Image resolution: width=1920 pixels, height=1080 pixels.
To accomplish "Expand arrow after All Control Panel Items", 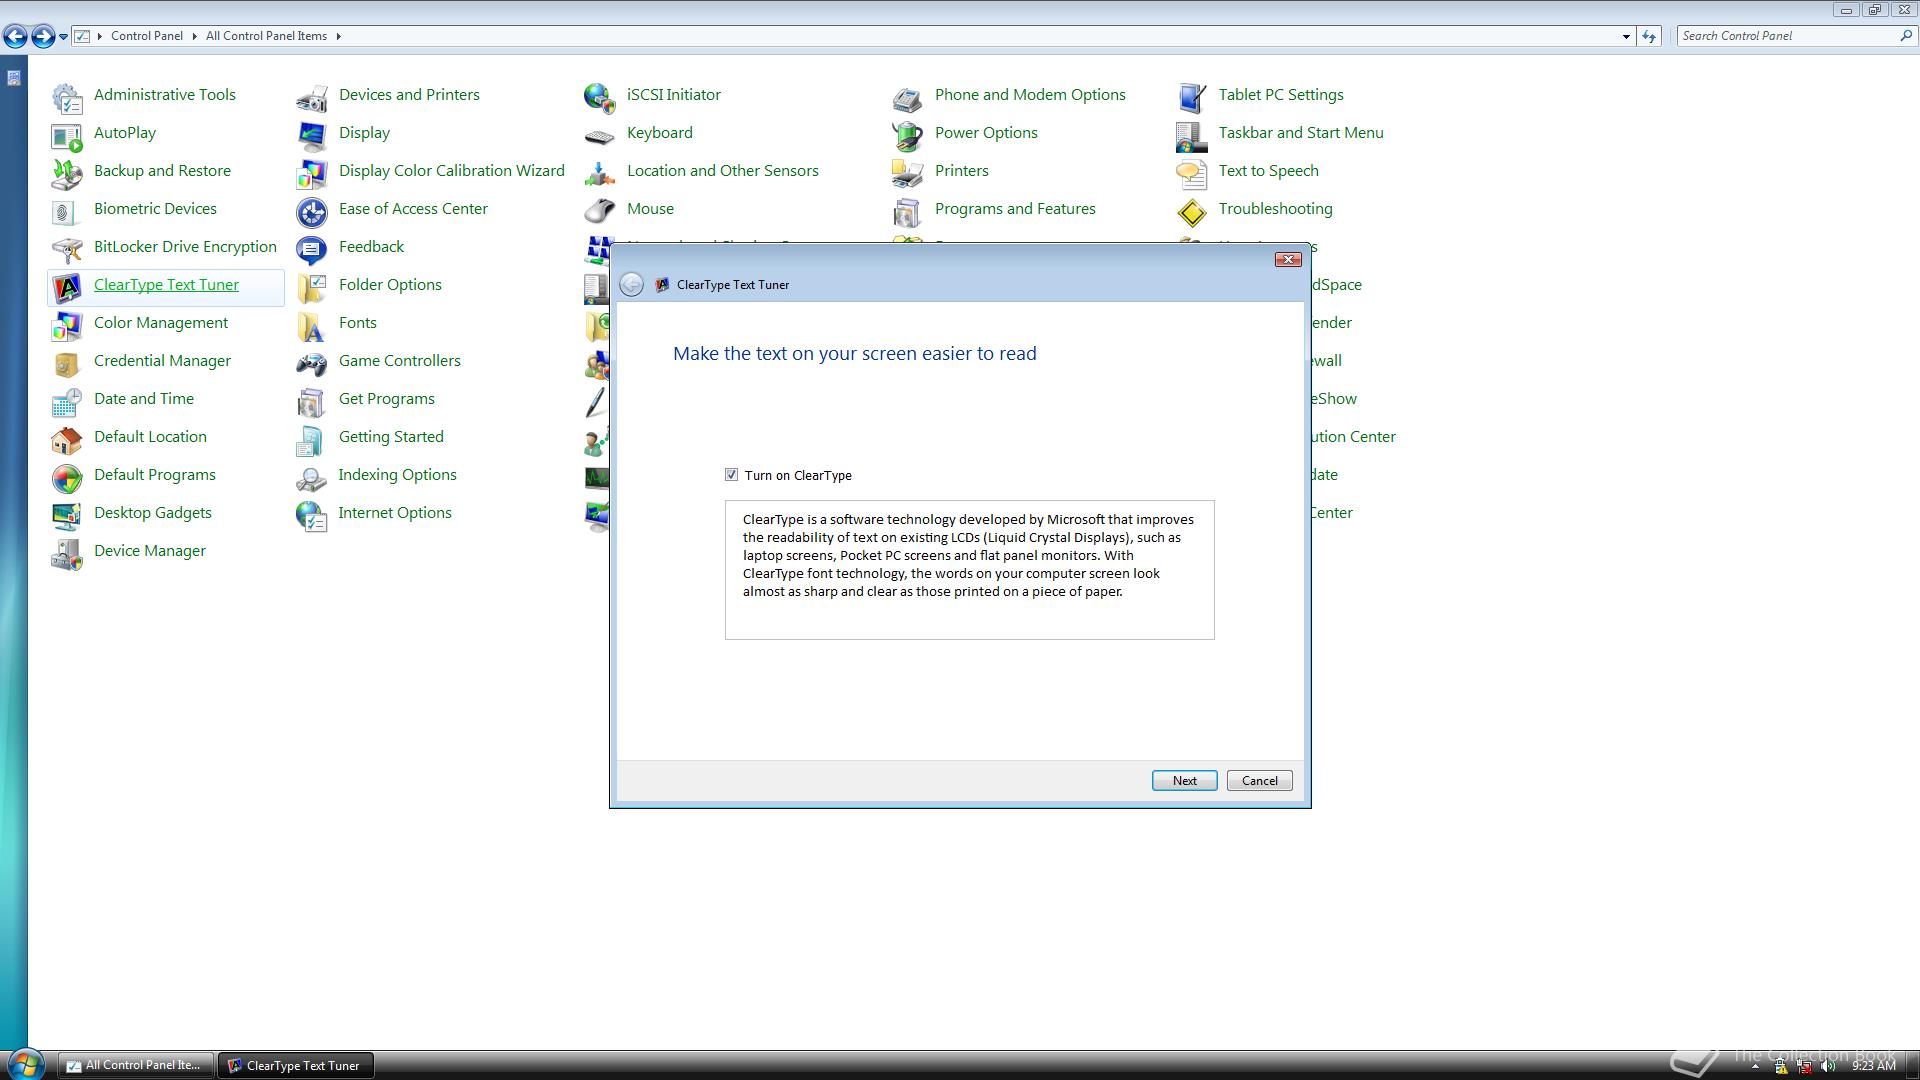I will (338, 36).
